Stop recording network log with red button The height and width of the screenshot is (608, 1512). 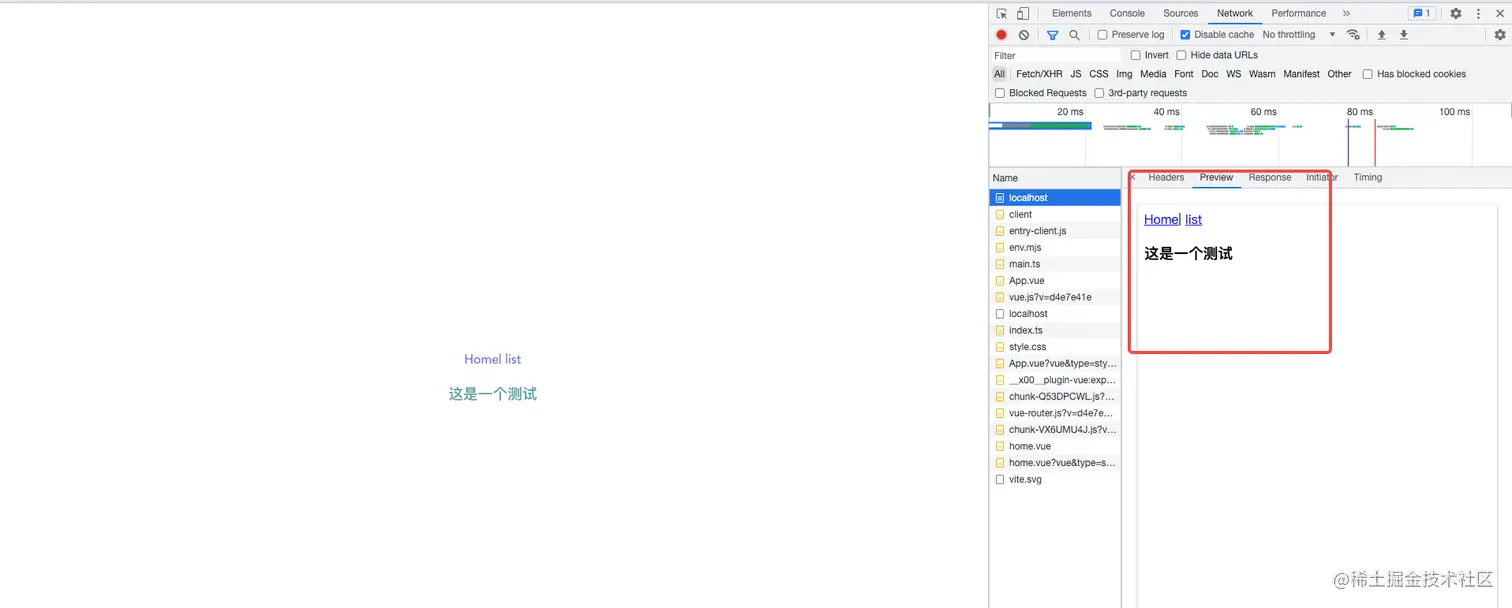[1001, 34]
